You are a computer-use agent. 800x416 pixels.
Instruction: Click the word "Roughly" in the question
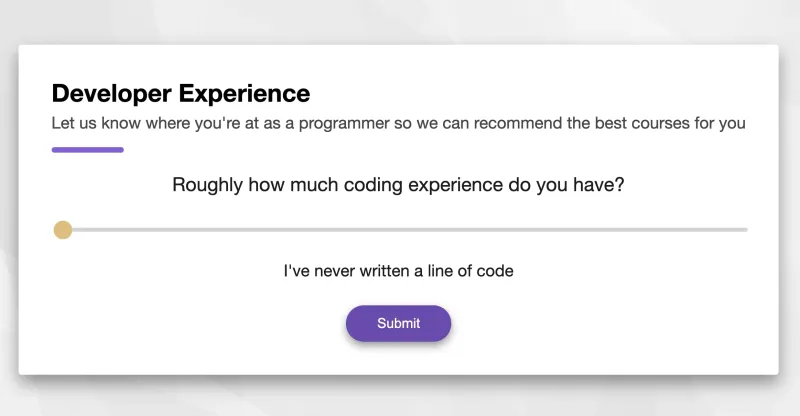[207, 185]
